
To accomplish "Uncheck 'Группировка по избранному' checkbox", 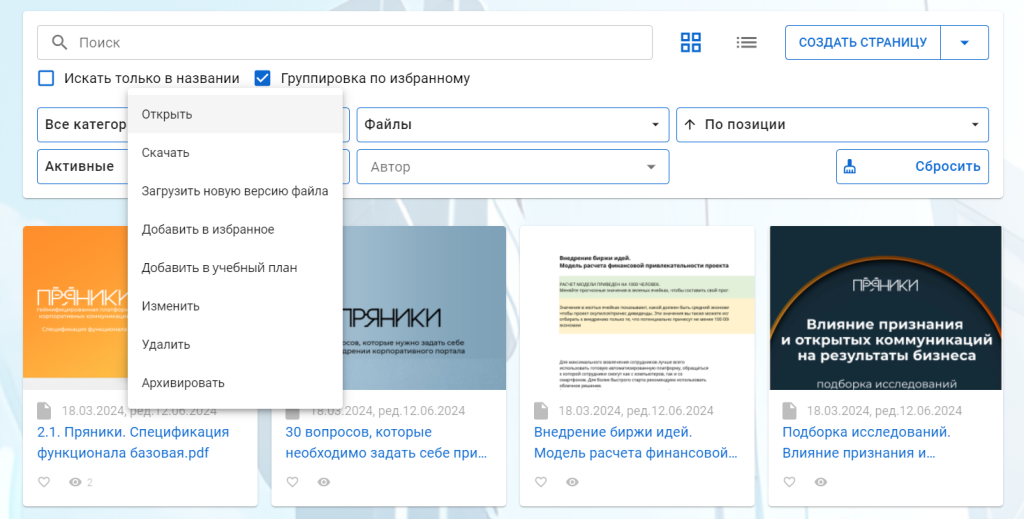I will tap(263, 78).
